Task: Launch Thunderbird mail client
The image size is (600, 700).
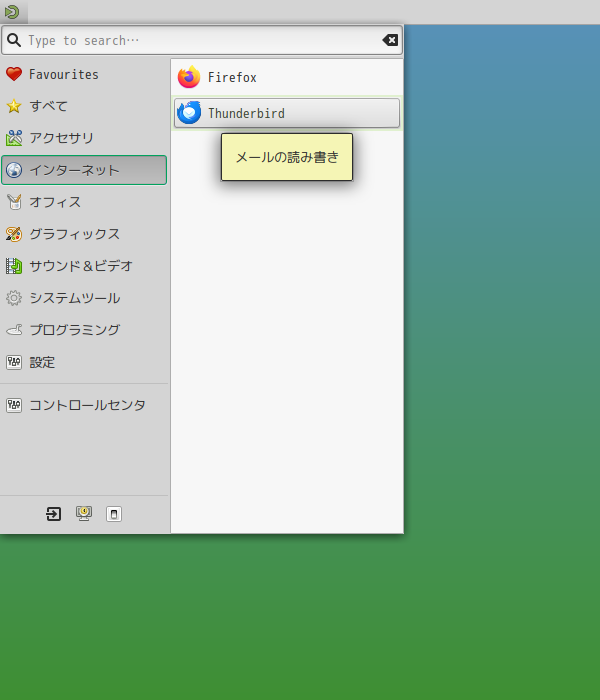Action: coord(287,113)
